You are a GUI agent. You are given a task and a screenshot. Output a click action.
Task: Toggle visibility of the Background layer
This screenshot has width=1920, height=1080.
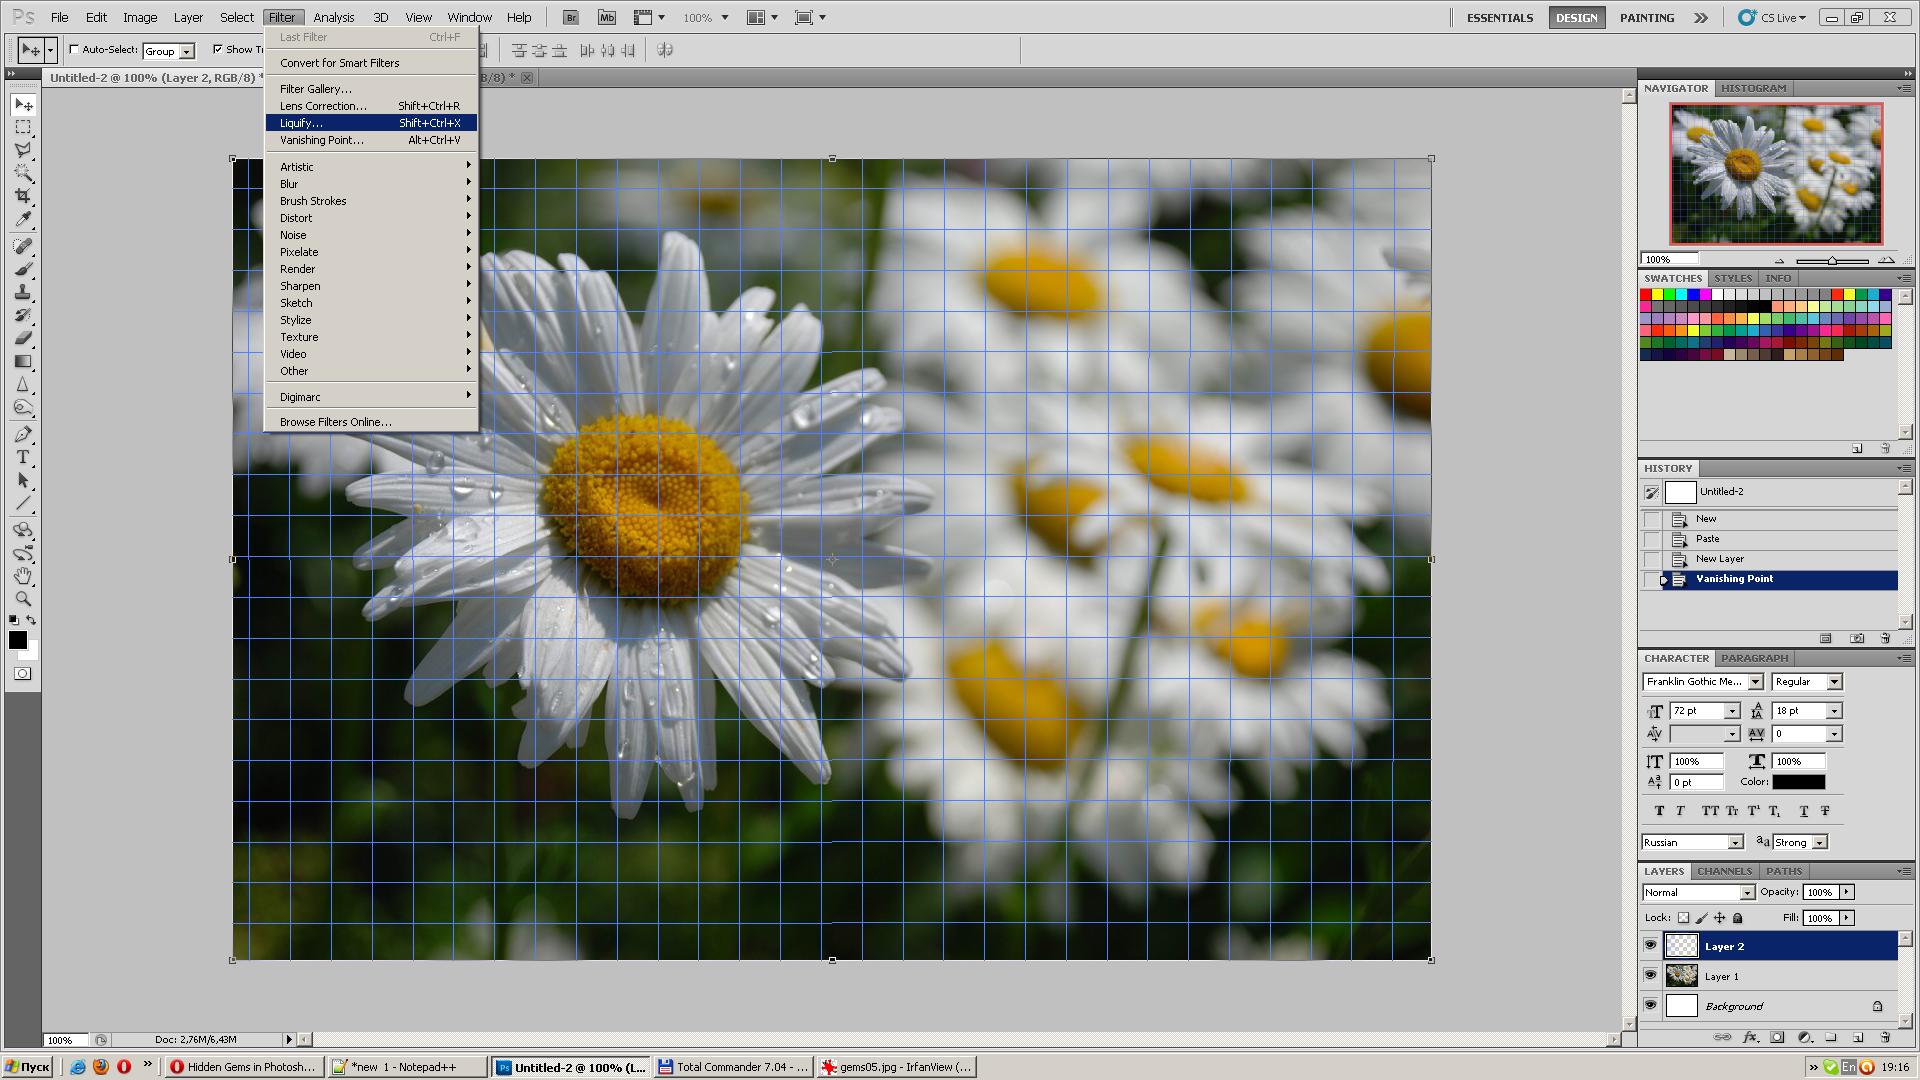[1650, 1006]
